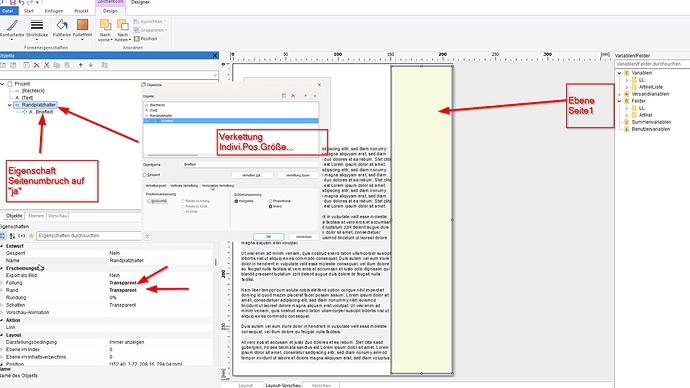Collapse the Variablen node in Variablen/Felder
Screen dimensions: 690x388
pyautogui.click(x=620, y=73)
